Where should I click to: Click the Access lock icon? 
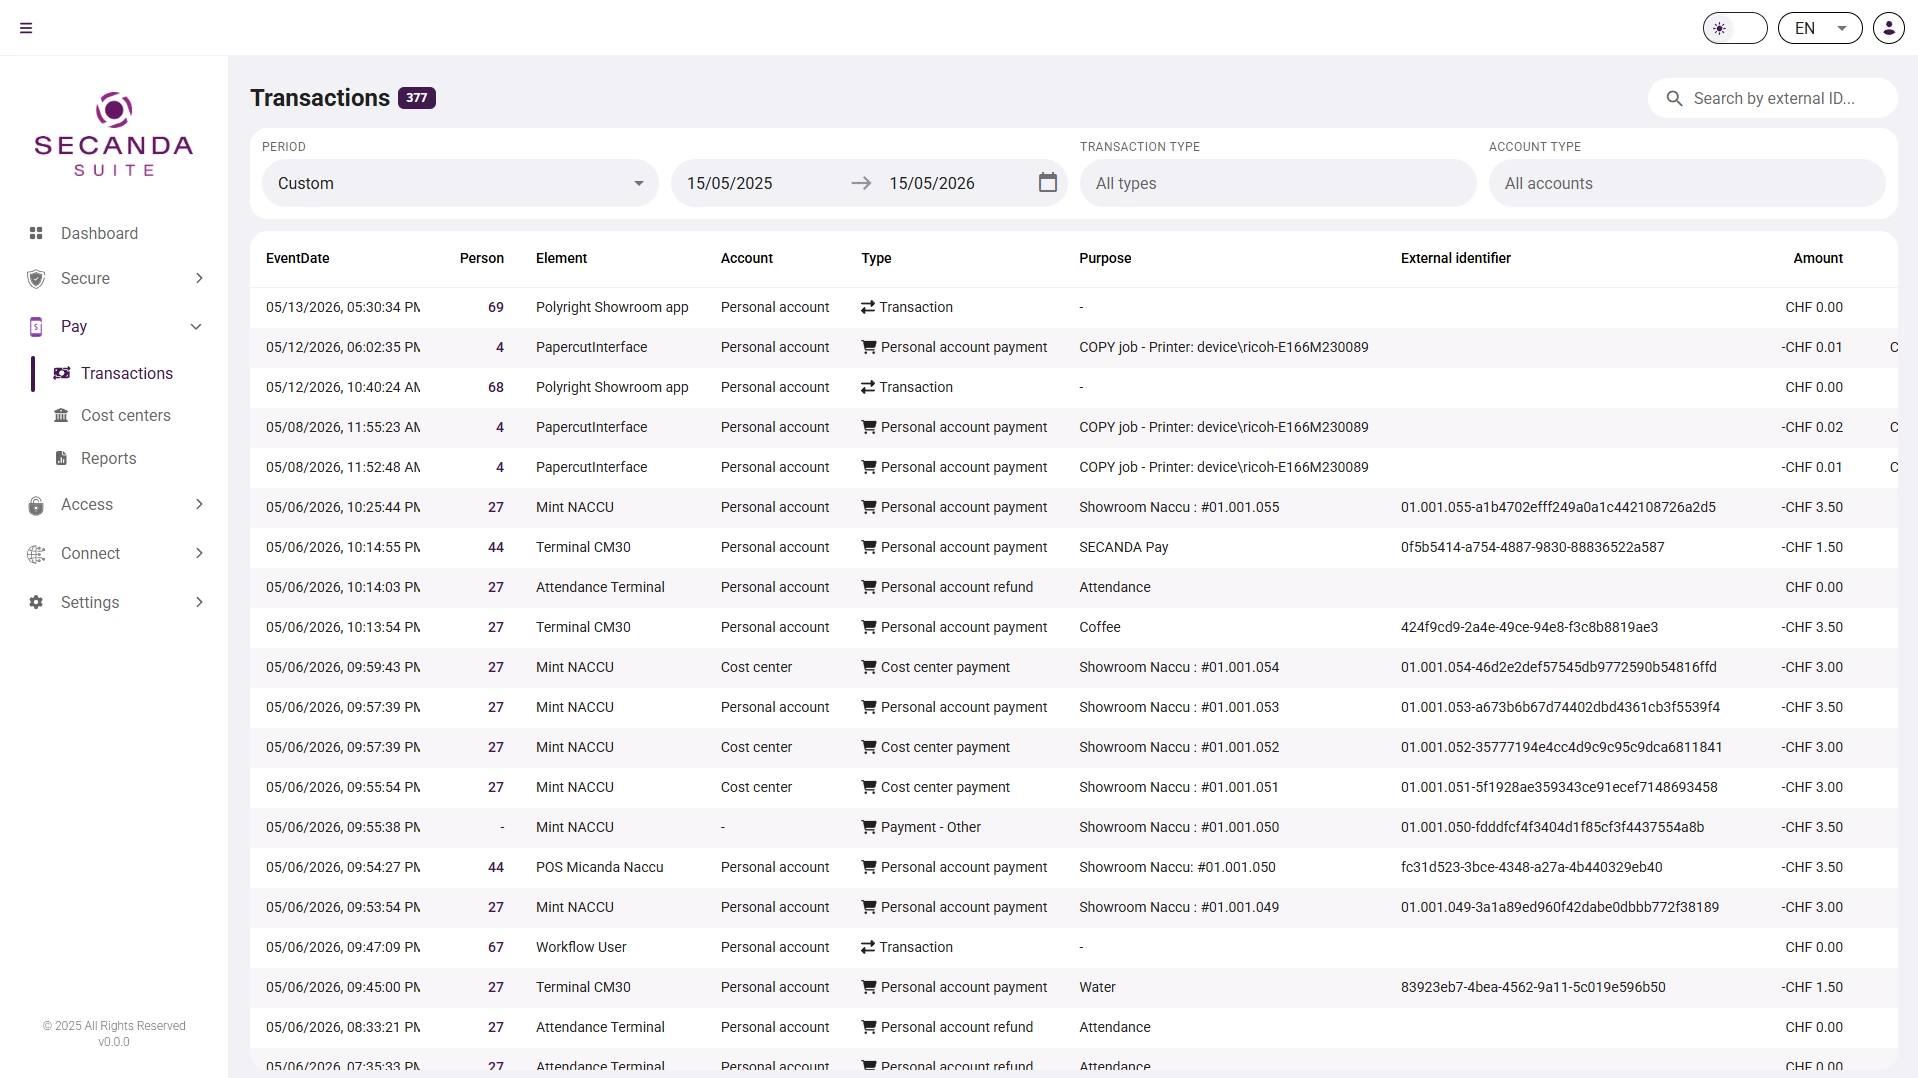pyautogui.click(x=36, y=505)
